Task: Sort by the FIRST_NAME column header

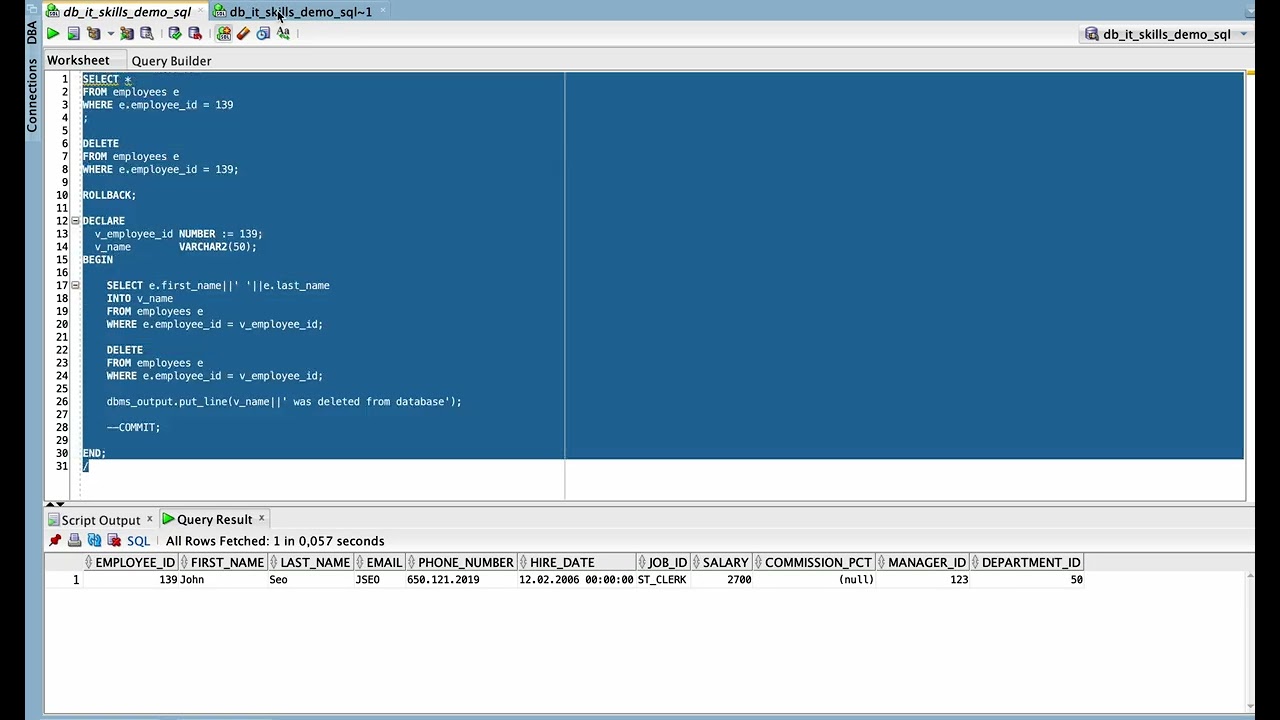Action: (x=223, y=563)
